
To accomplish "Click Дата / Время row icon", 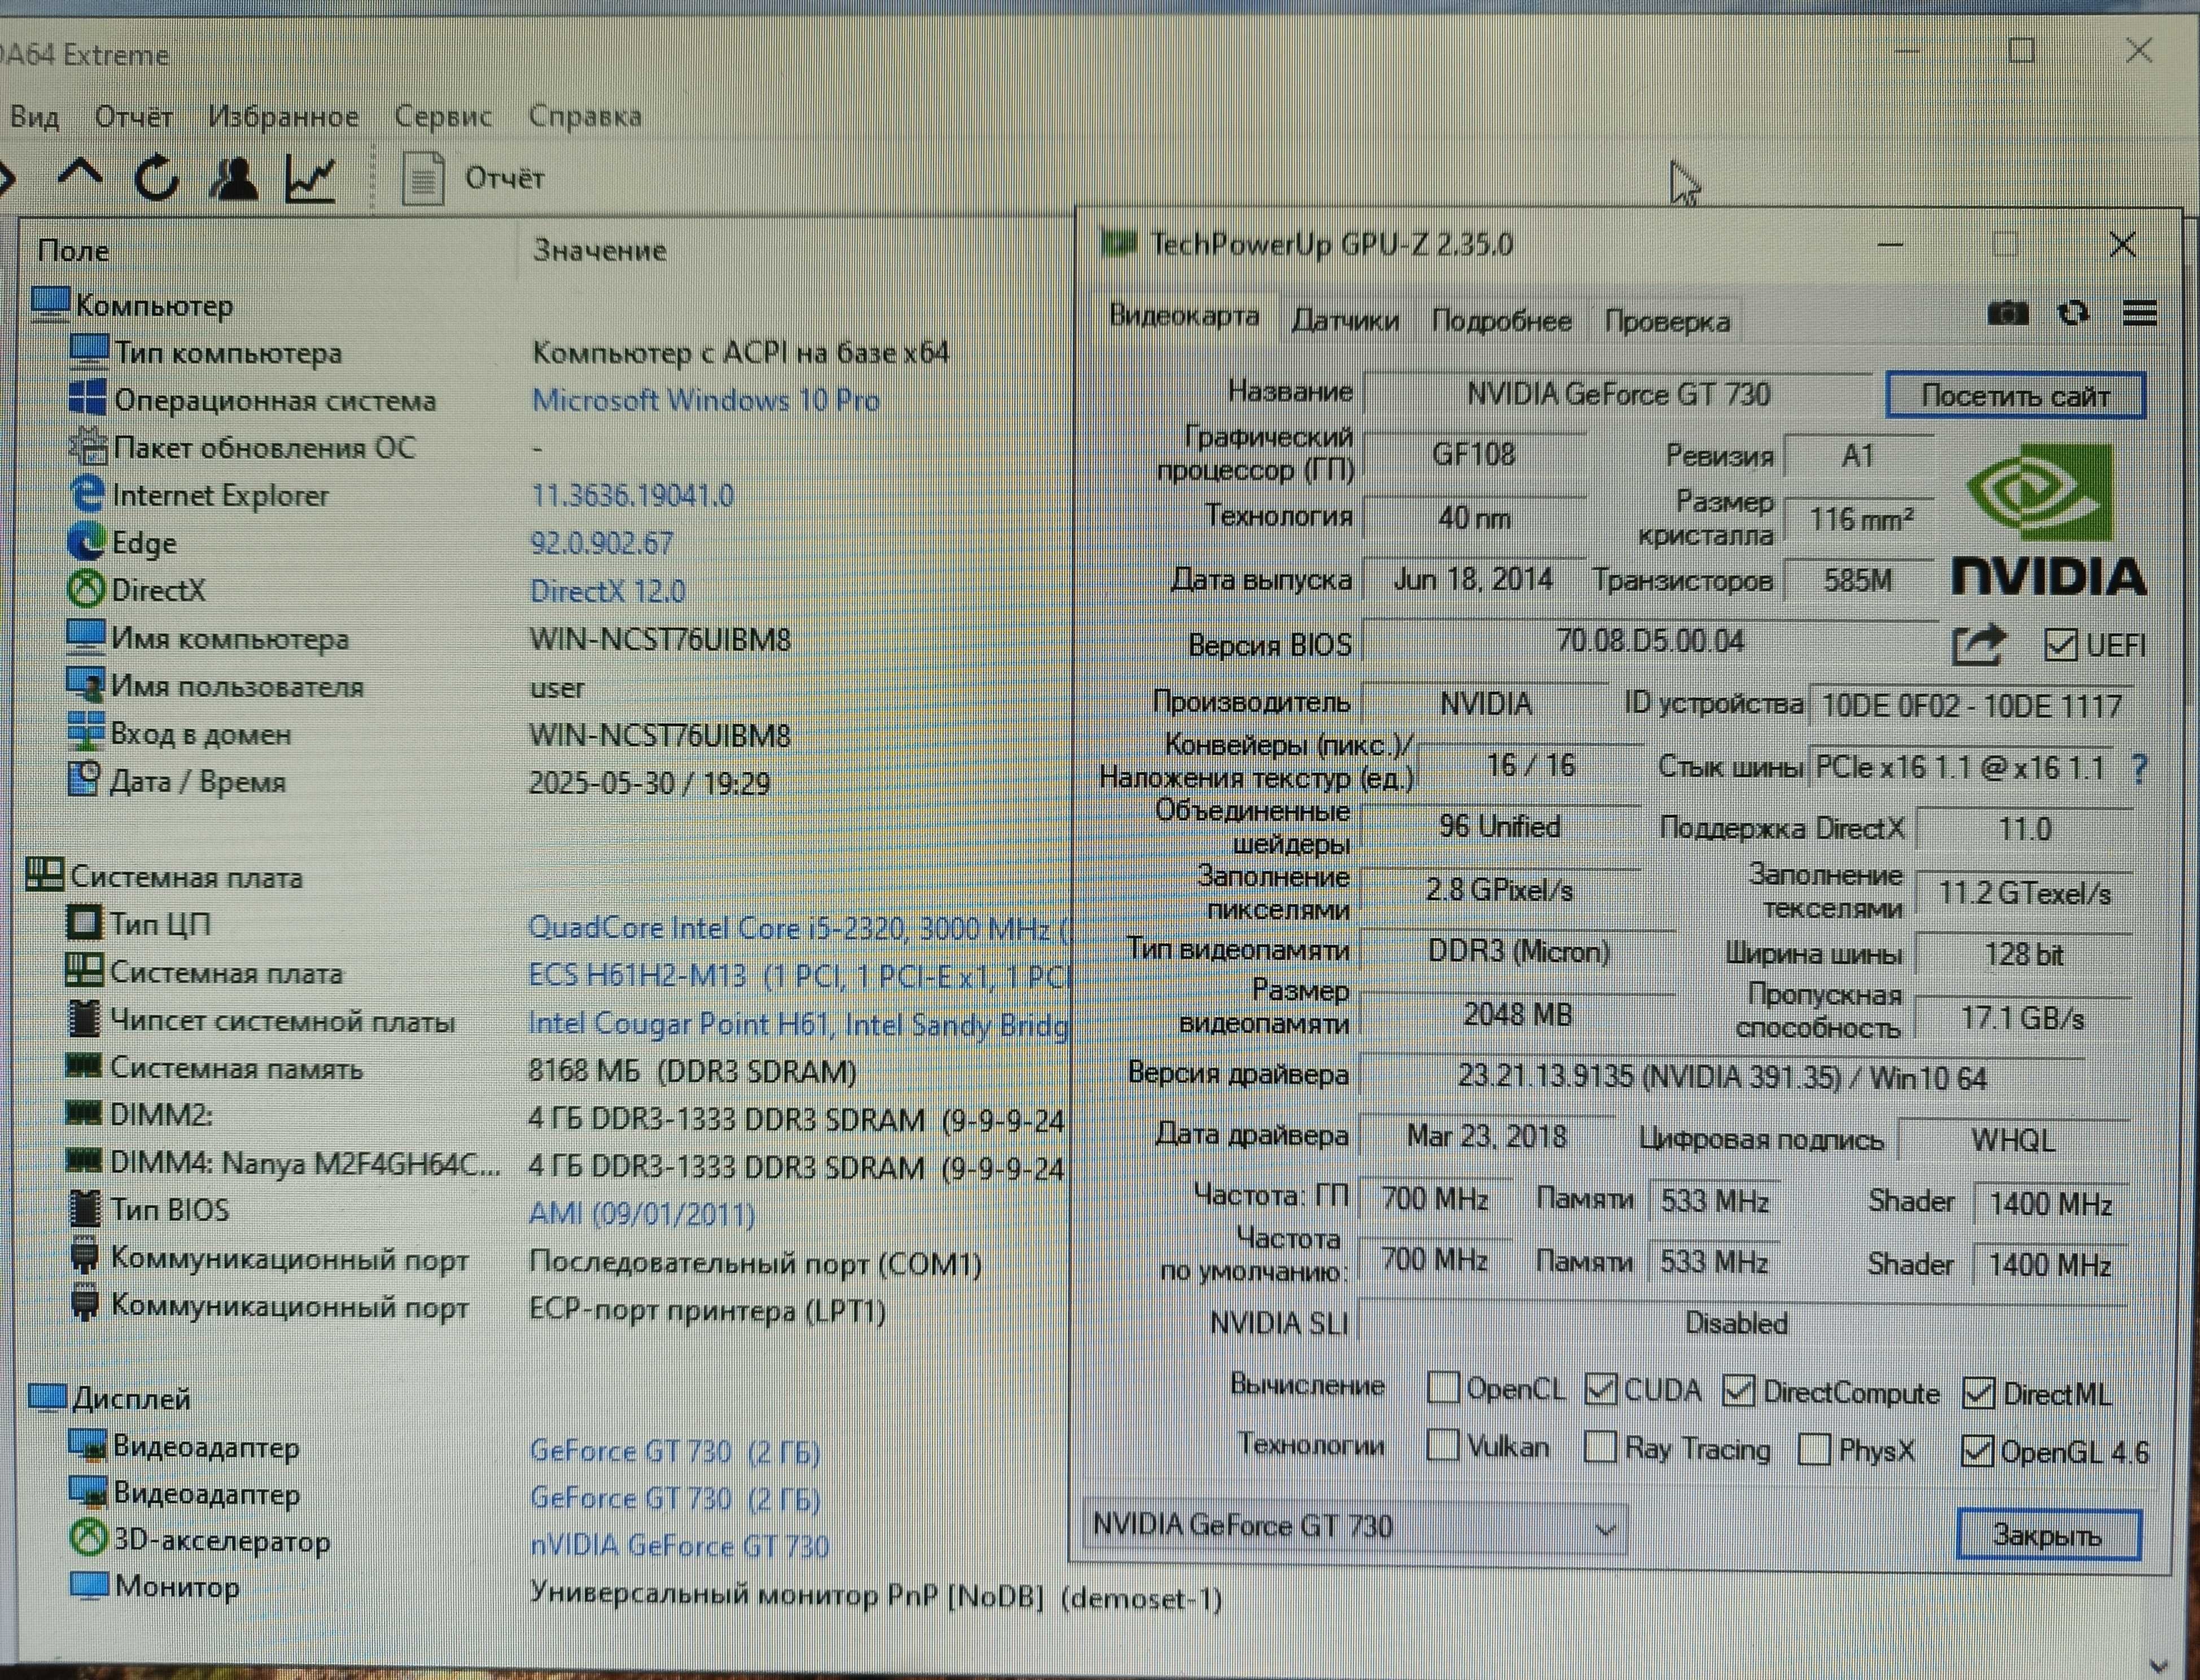I will point(84,779).
